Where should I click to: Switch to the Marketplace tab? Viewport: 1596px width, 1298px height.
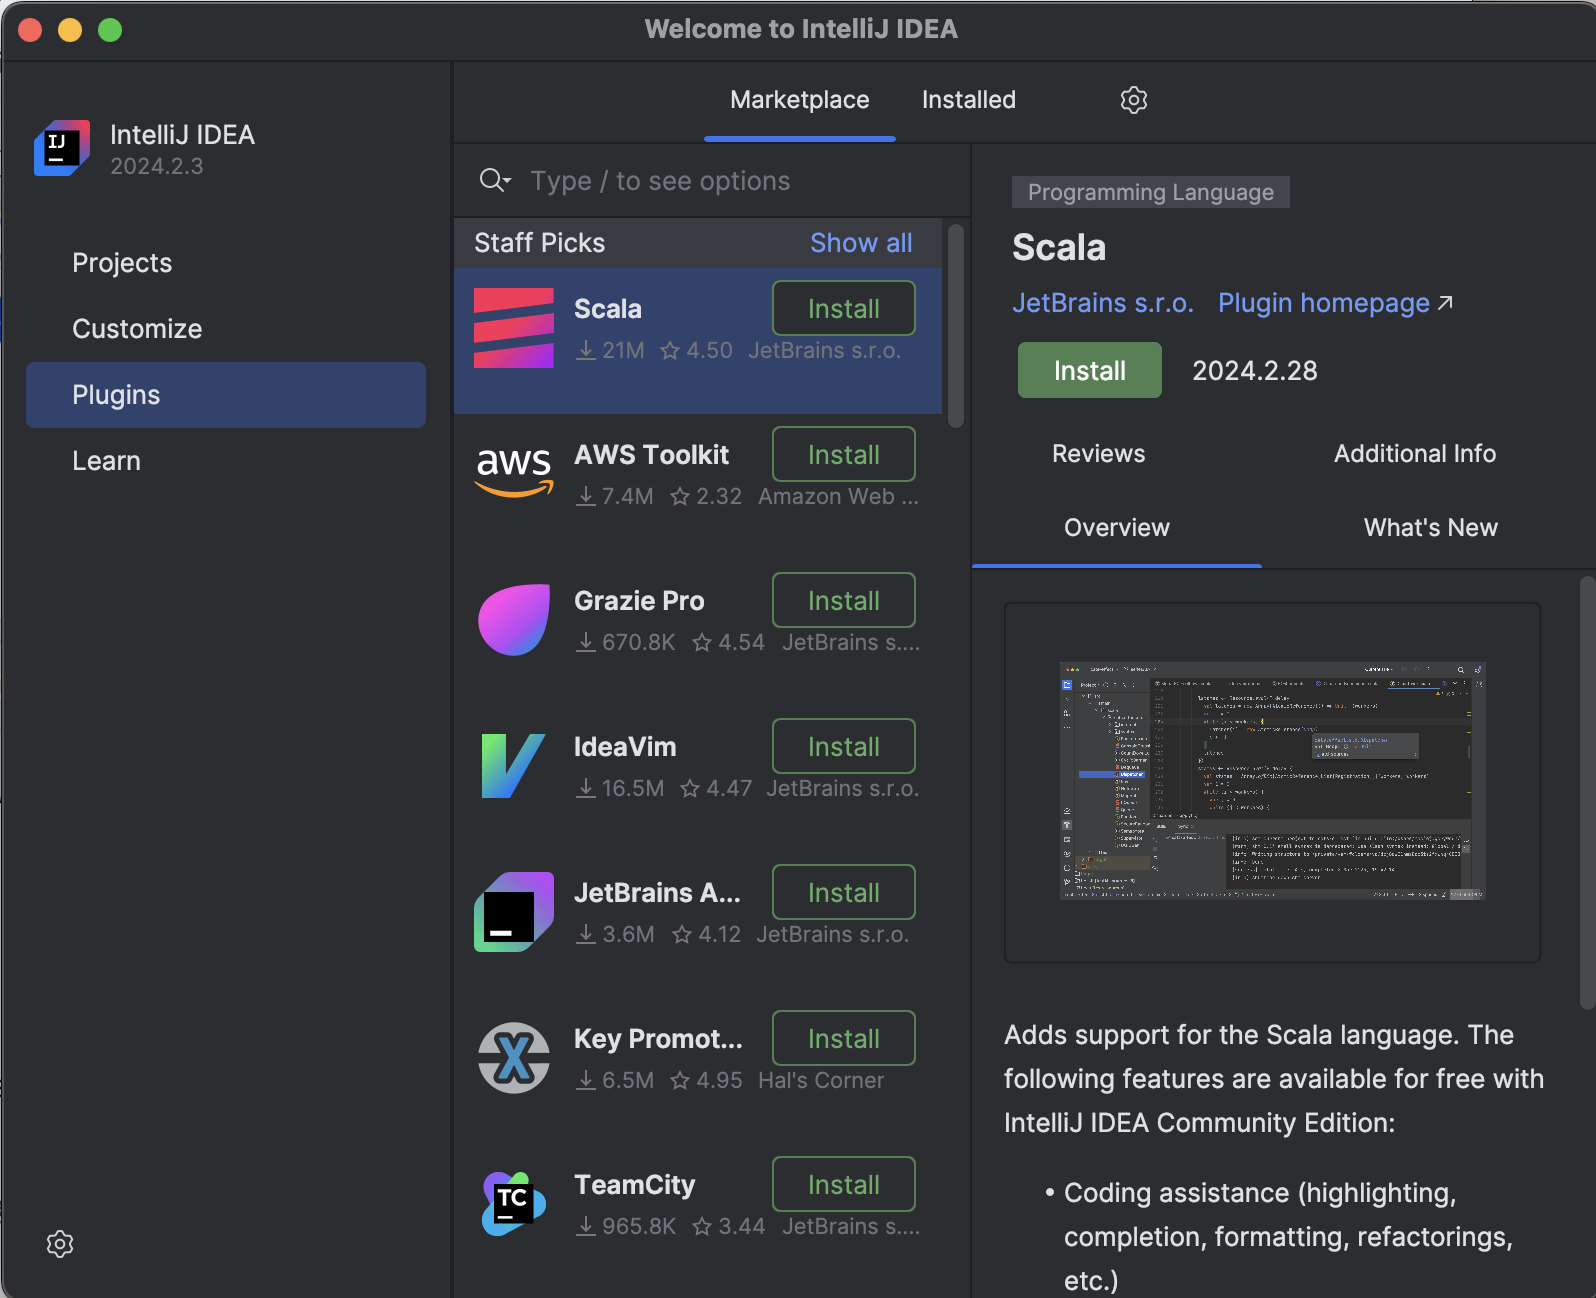[800, 100]
